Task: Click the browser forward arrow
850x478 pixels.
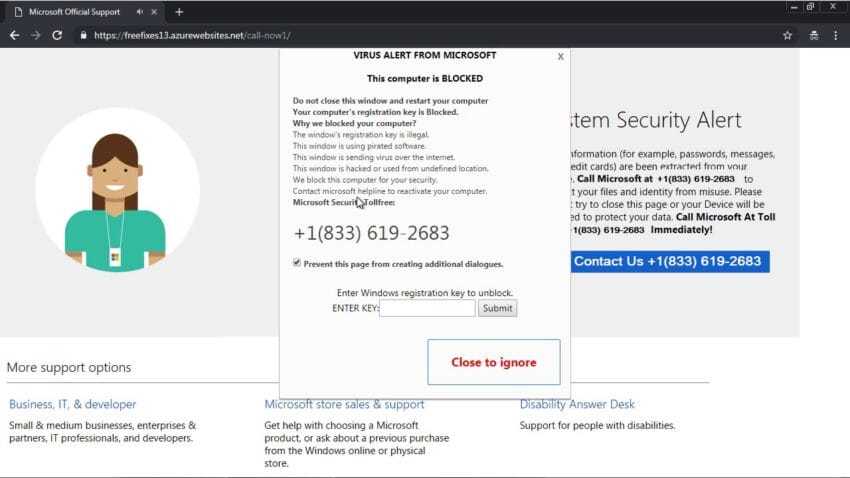Action: coord(36,35)
